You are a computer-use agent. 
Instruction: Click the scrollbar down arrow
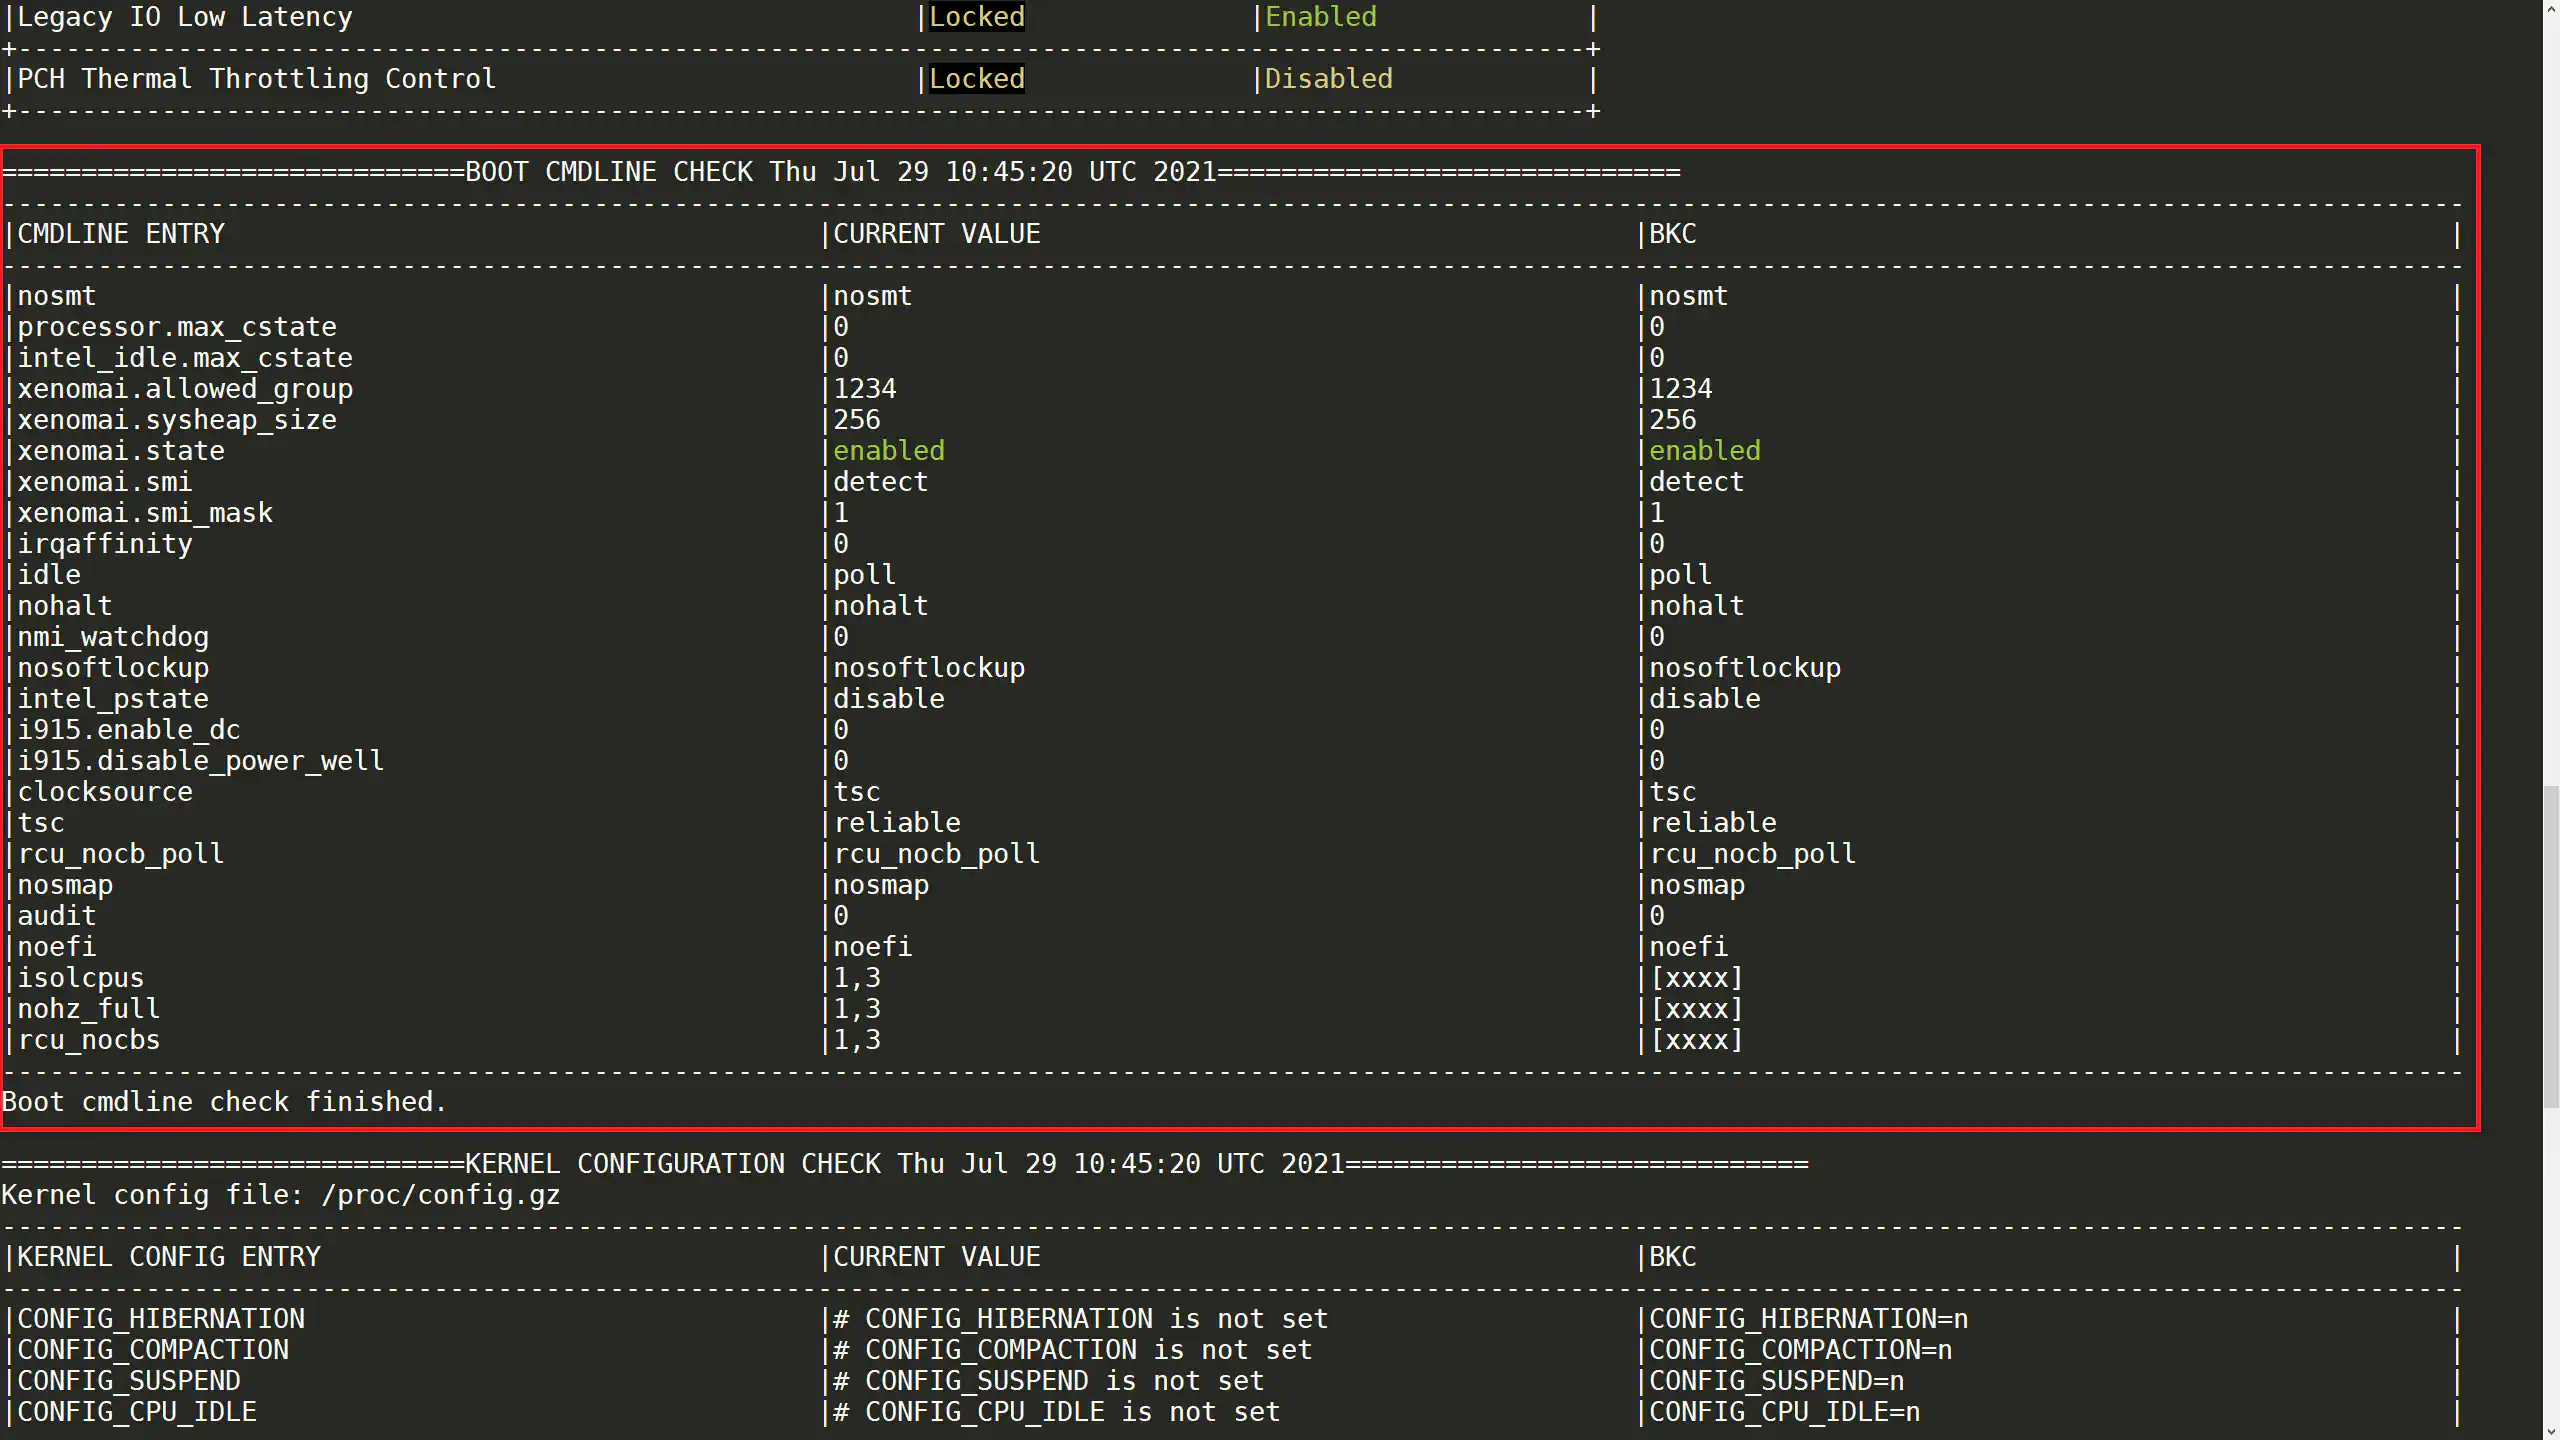tap(2551, 1431)
